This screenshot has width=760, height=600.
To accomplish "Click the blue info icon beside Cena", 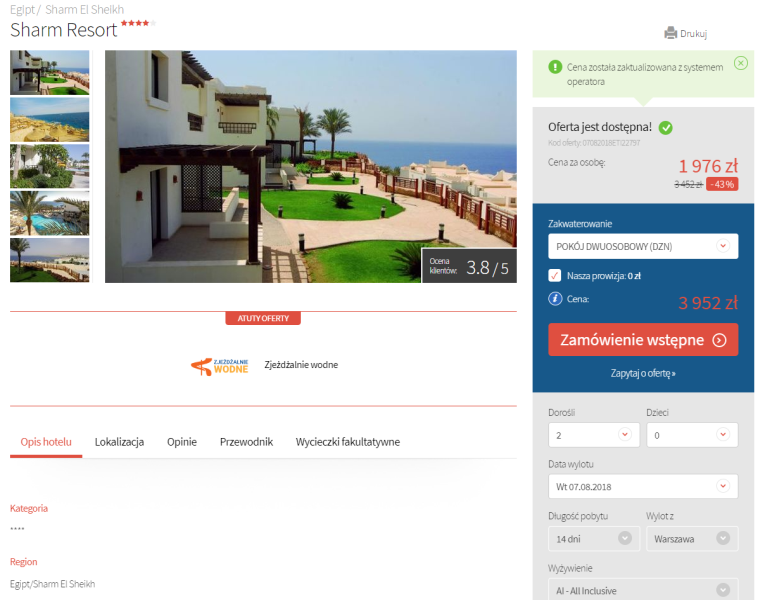I will coord(555,299).
